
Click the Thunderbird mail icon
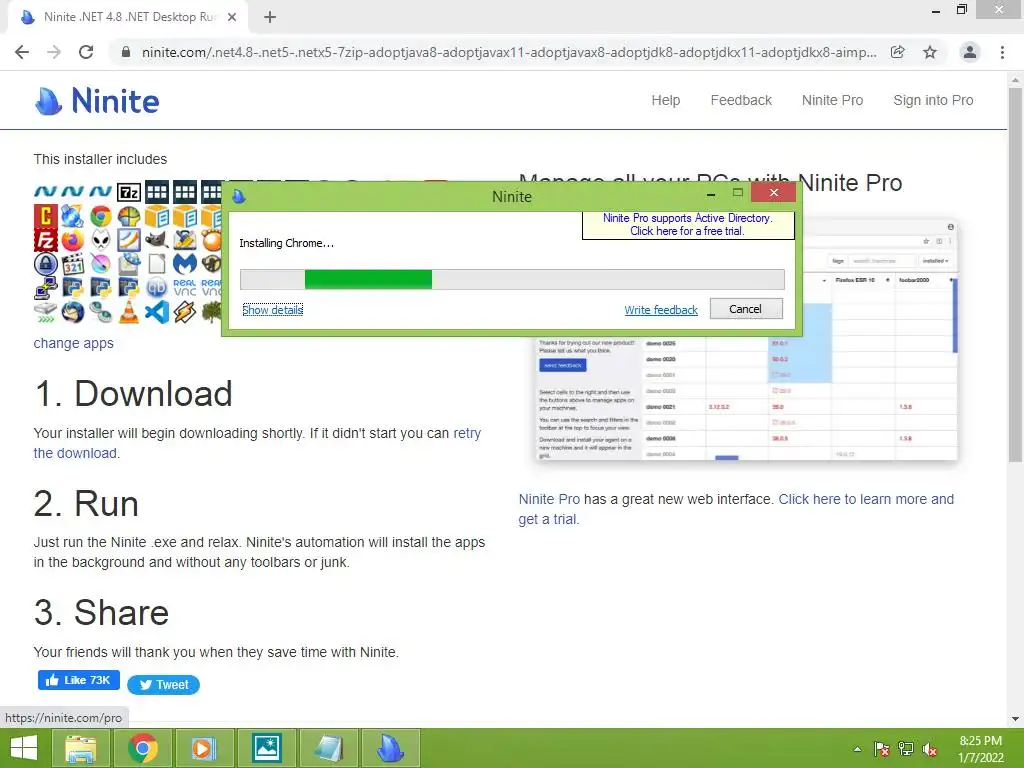(x=72, y=312)
